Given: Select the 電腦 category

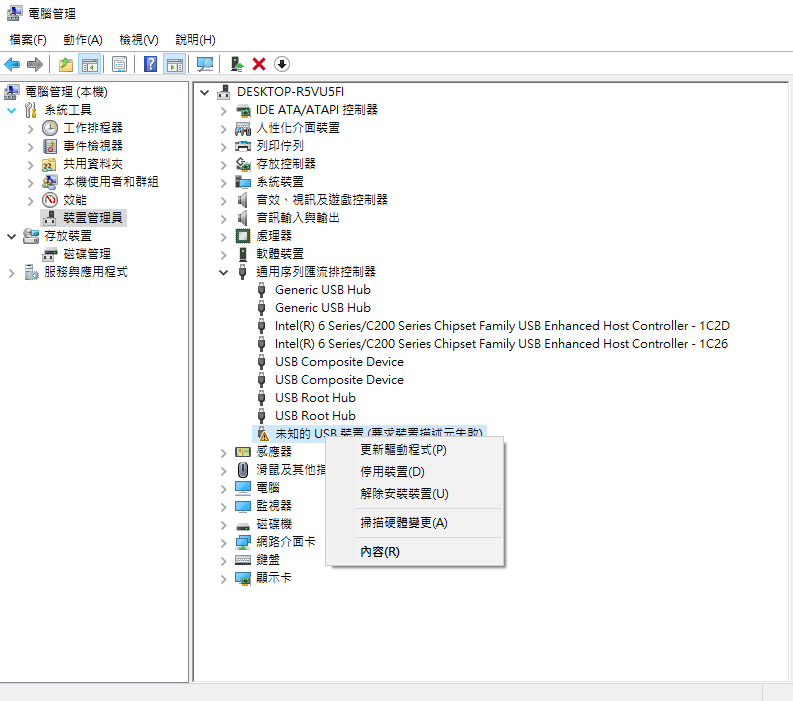Looking at the screenshot, I should [268, 488].
